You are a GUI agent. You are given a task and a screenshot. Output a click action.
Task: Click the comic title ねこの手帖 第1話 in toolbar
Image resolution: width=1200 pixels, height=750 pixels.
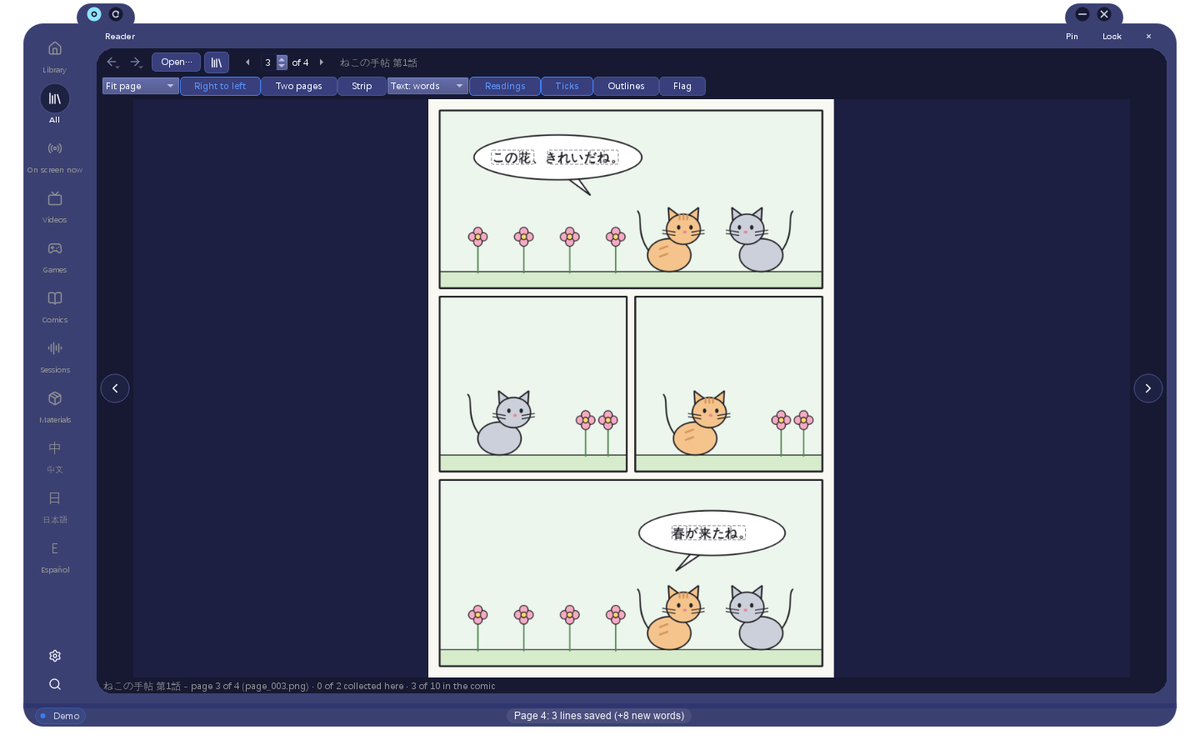point(379,62)
